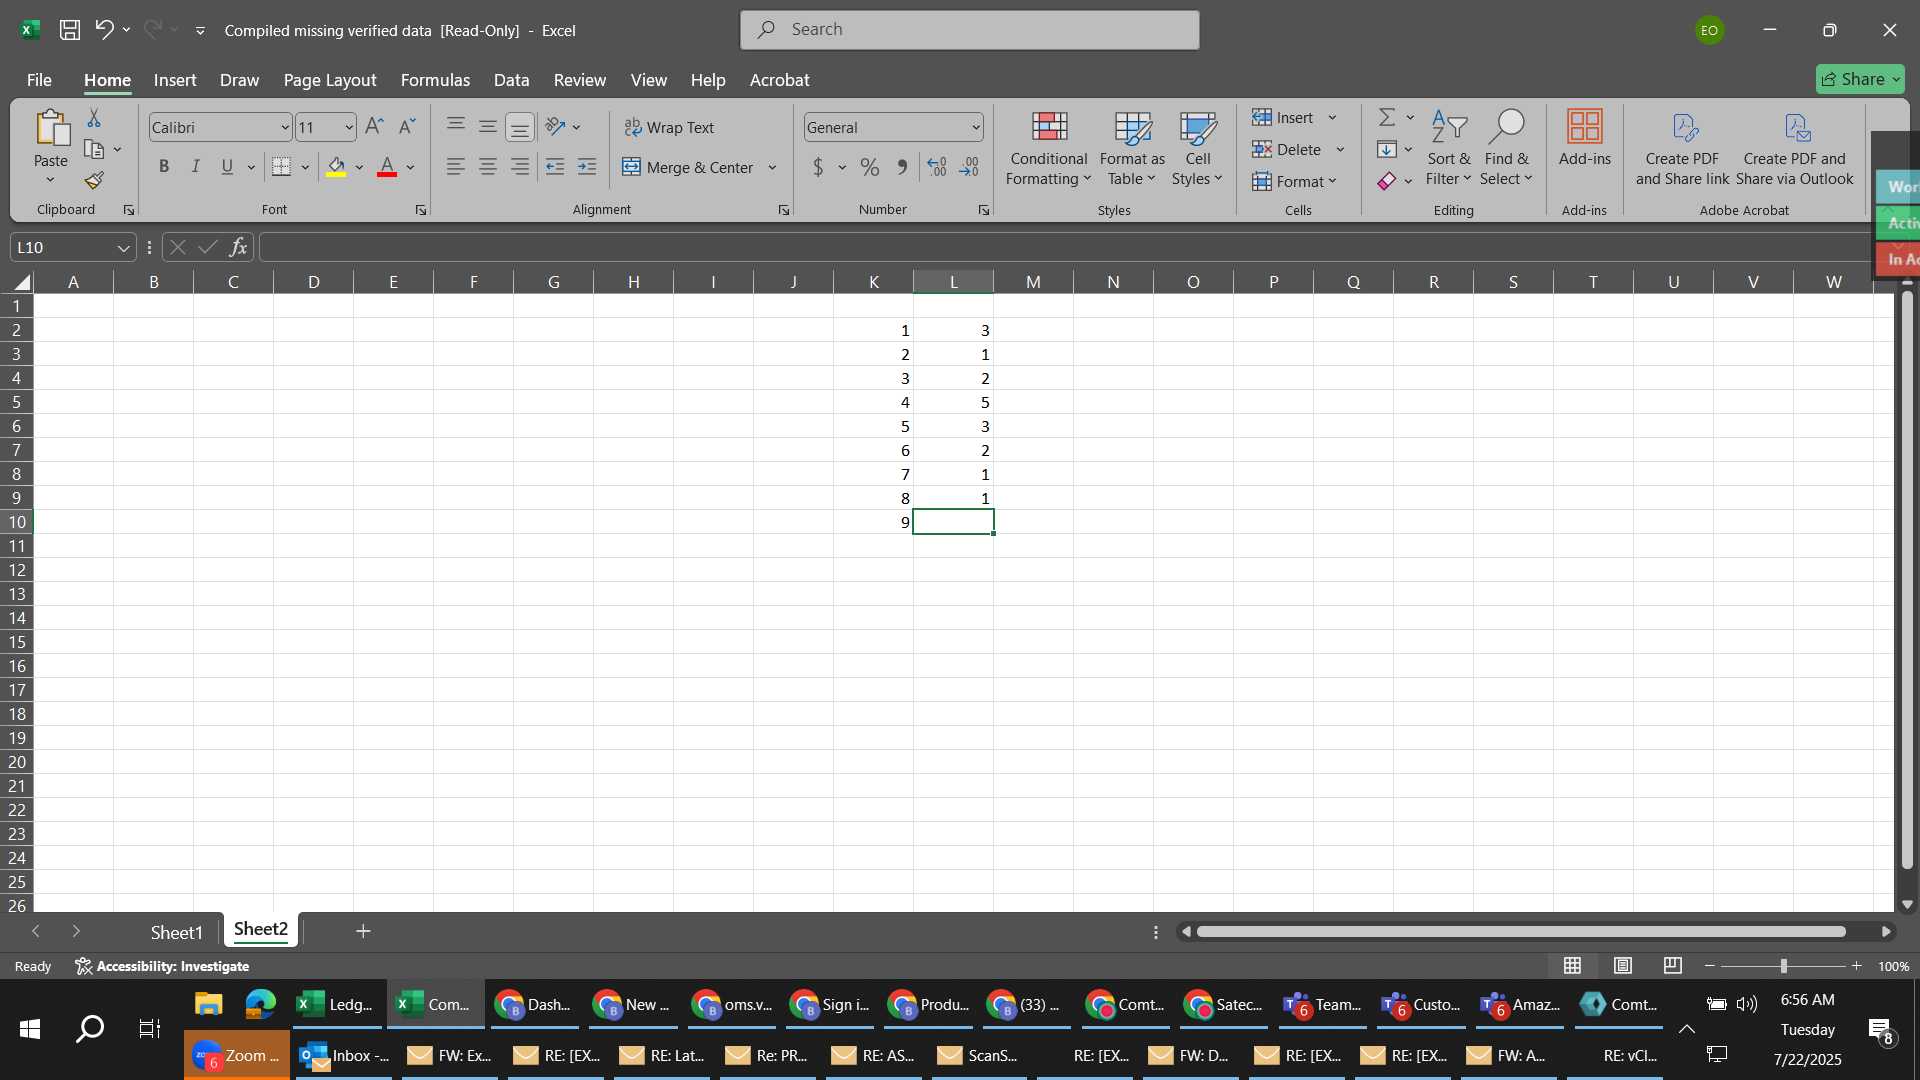The width and height of the screenshot is (1920, 1080).
Task: Center text horizontally
Action: (x=488, y=167)
